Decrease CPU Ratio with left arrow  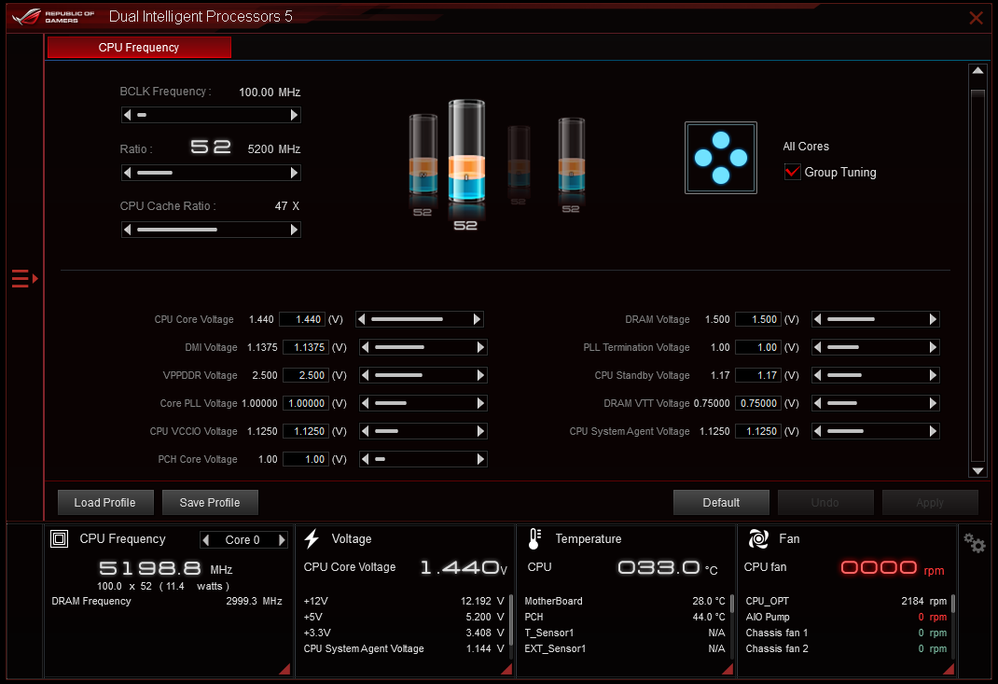[127, 172]
